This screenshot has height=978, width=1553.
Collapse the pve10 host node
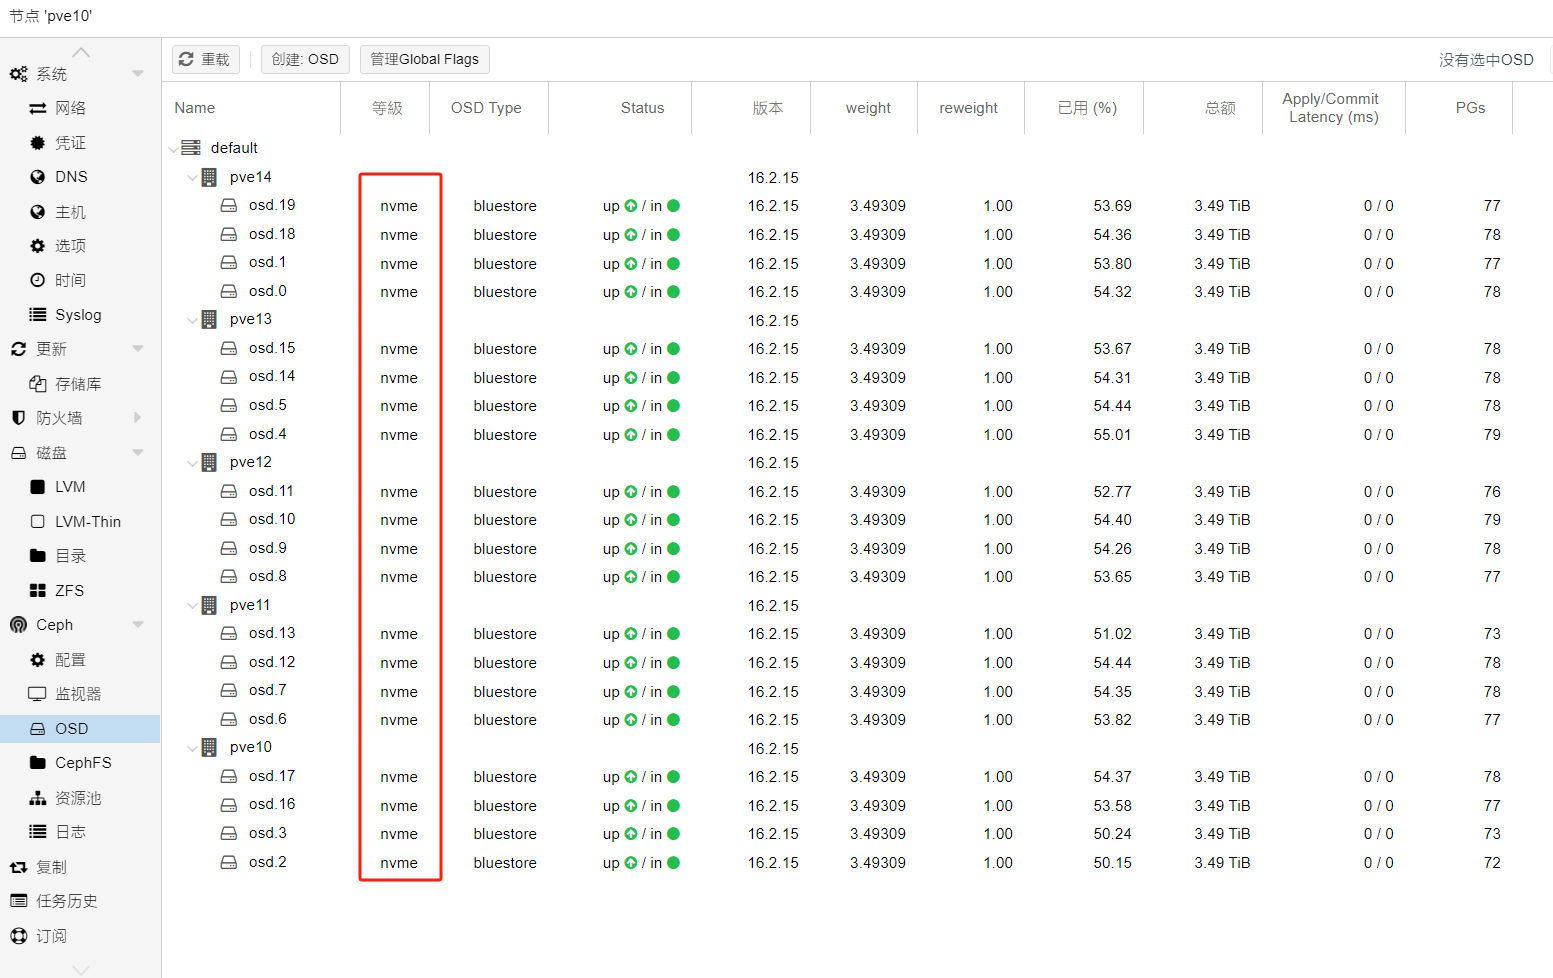coord(192,748)
